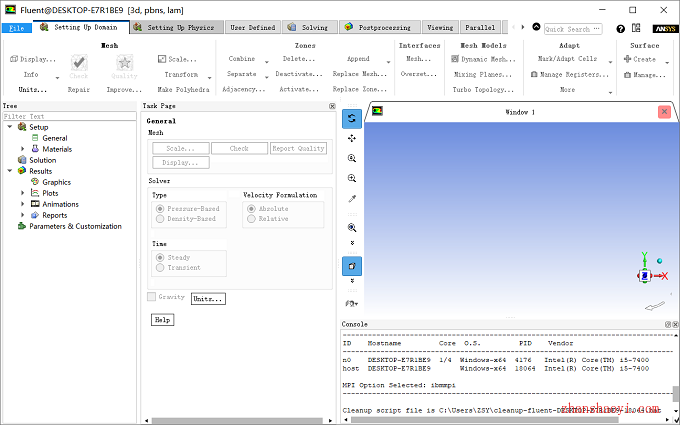Open the User Defined tab

pos(253,27)
